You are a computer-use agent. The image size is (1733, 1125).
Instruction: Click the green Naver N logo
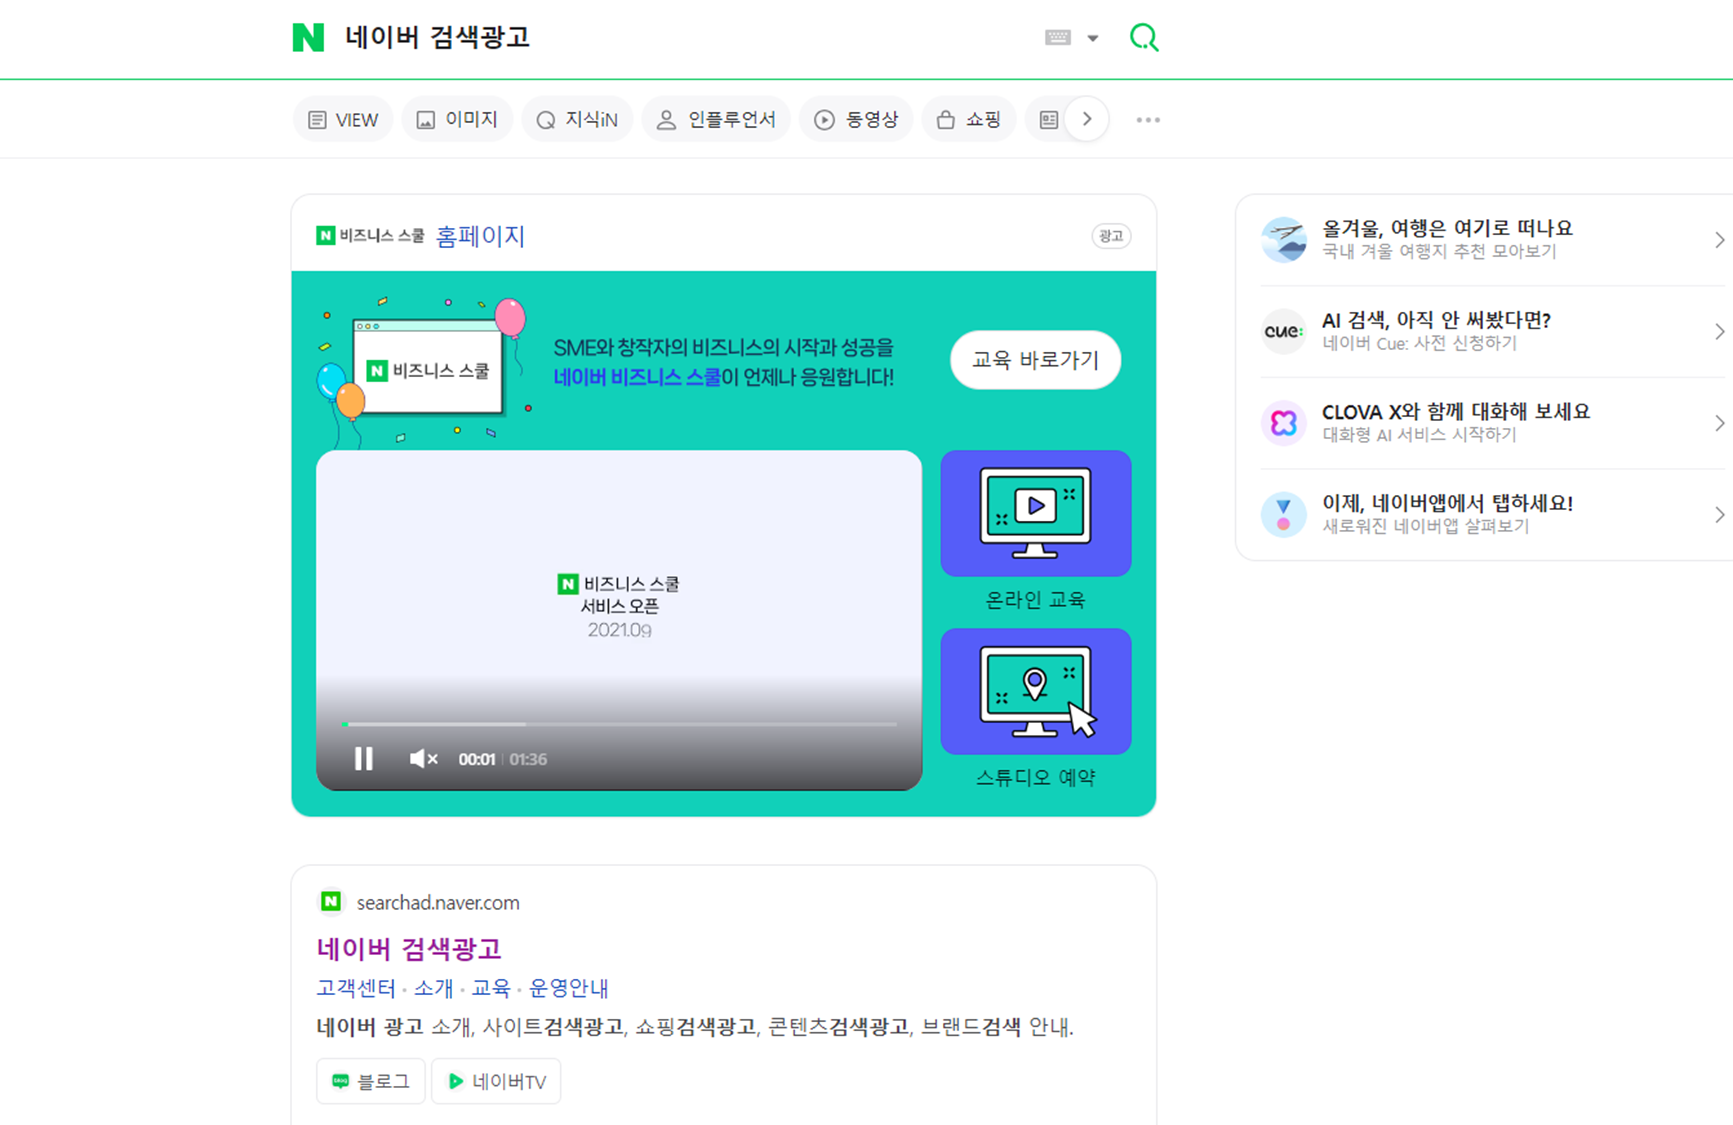(x=308, y=38)
